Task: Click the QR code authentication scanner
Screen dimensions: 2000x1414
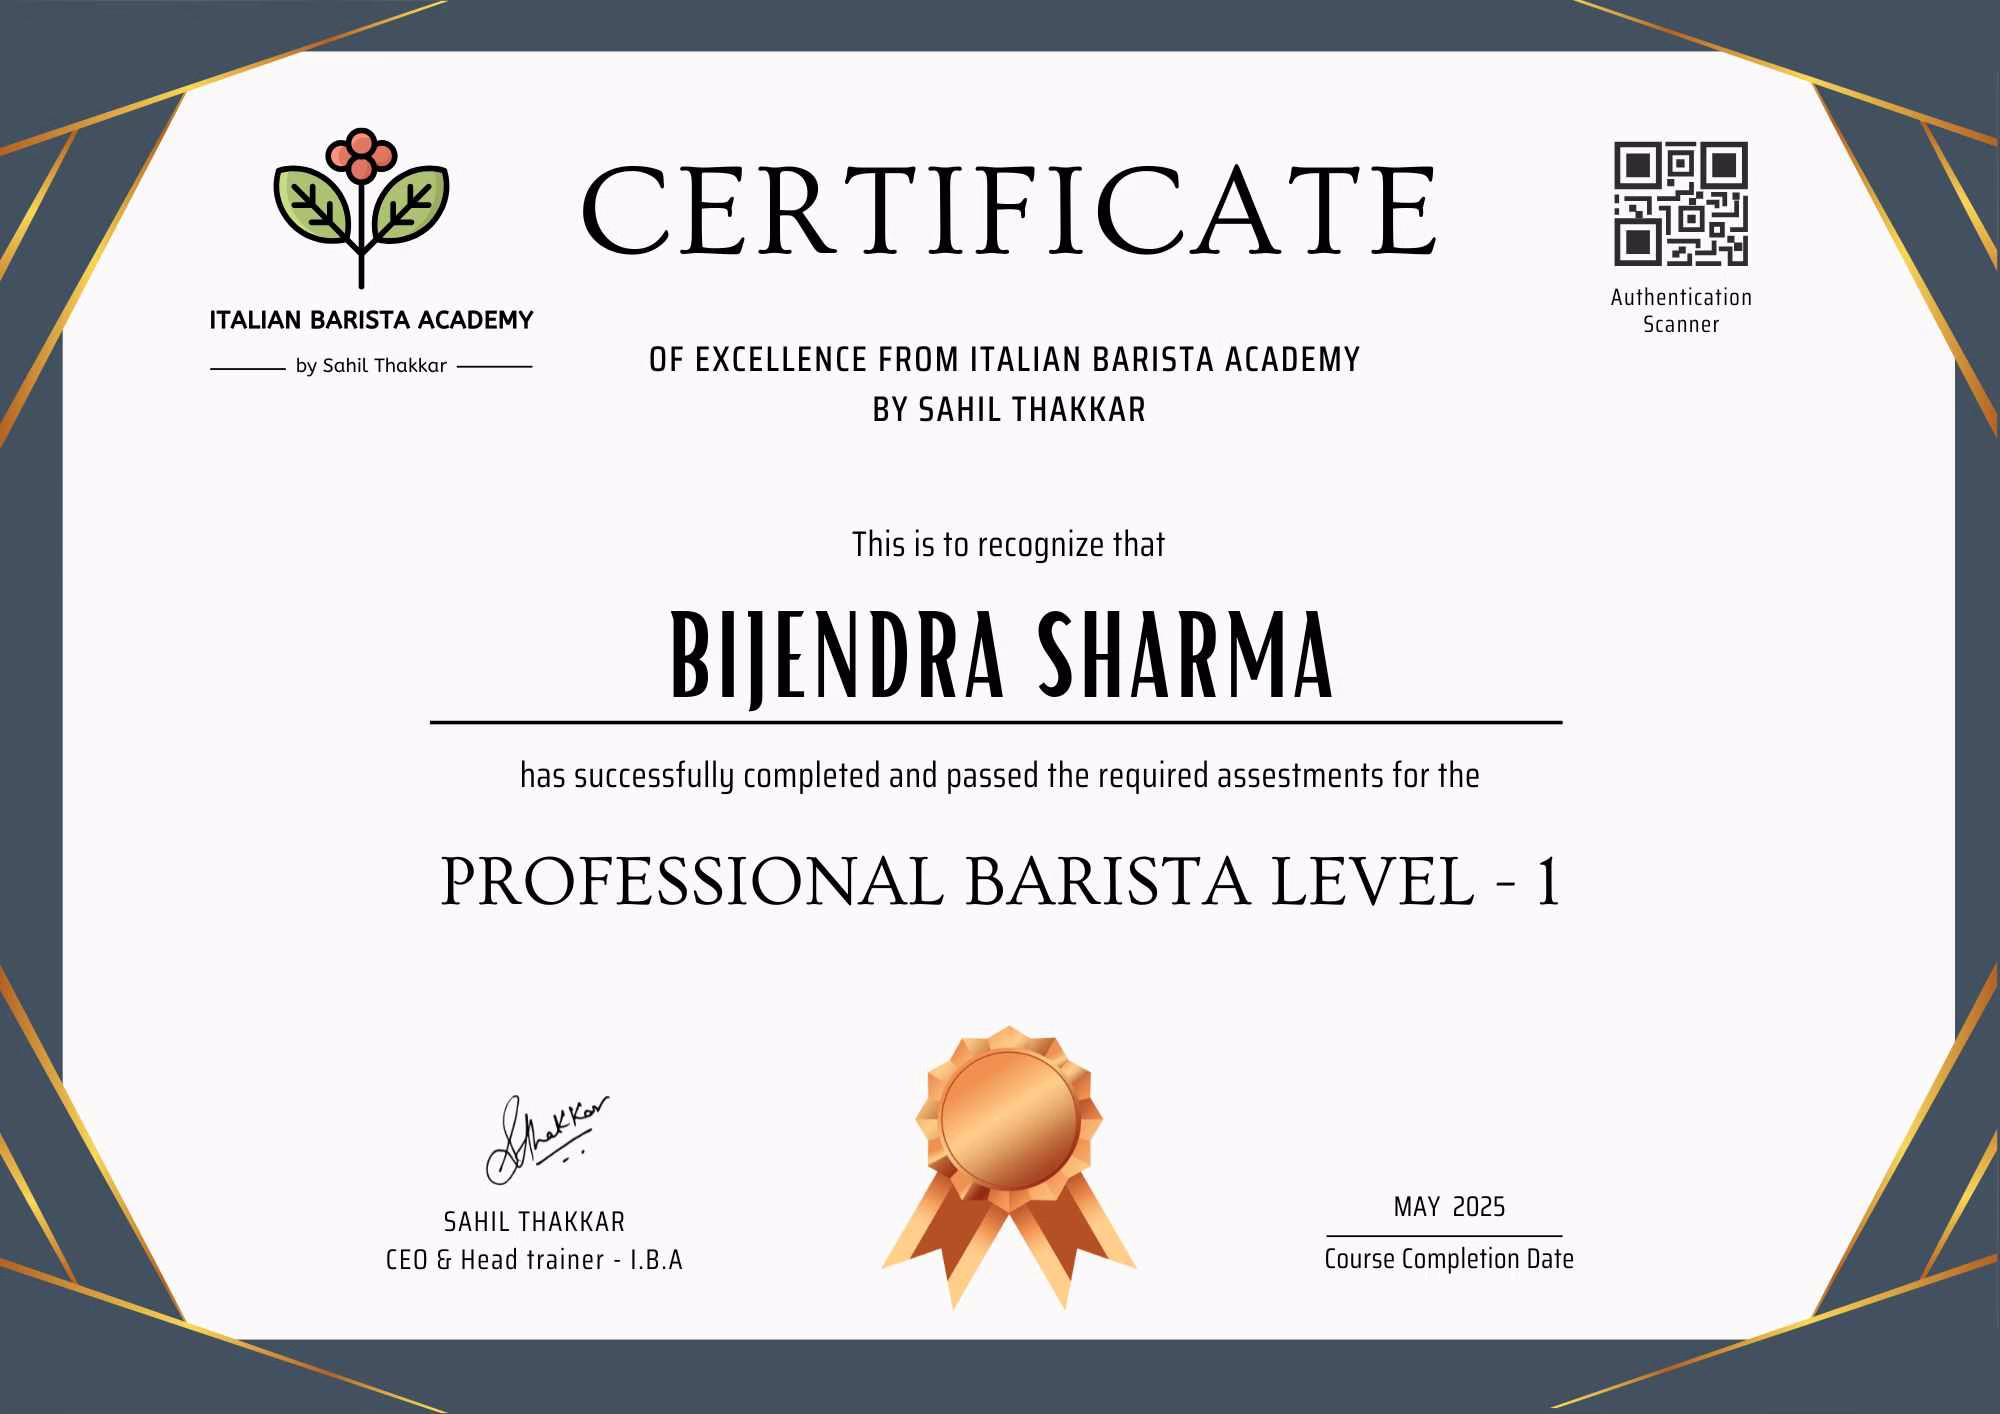Action: pyautogui.click(x=1681, y=203)
